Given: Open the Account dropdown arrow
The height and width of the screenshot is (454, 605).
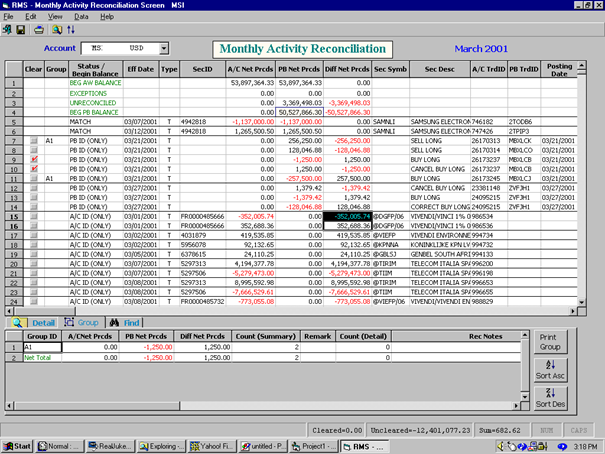Looking at the screenshot, I should 164,49.
